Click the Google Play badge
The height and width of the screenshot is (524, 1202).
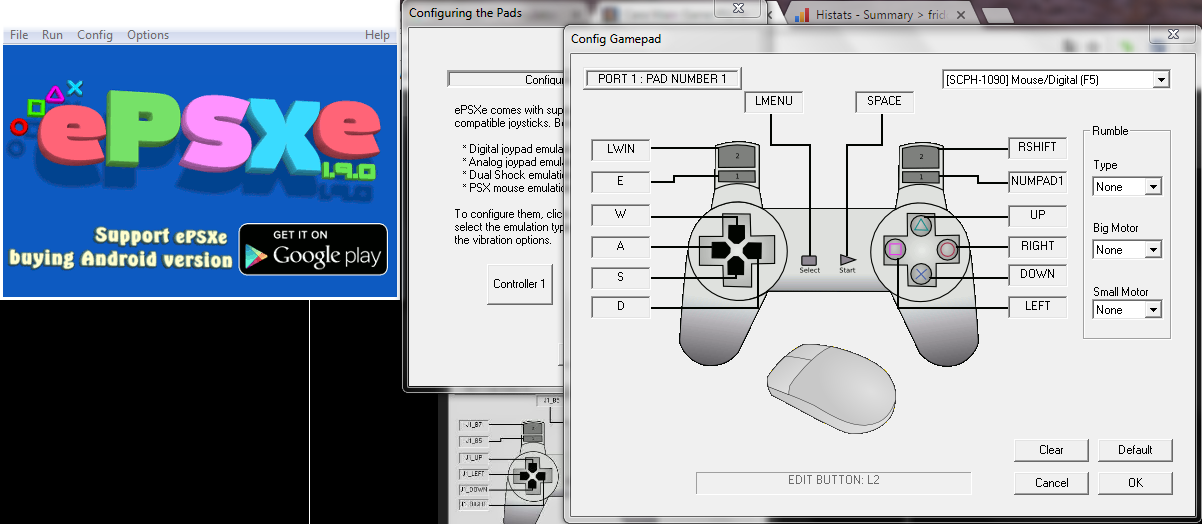[x=313, y=249]
